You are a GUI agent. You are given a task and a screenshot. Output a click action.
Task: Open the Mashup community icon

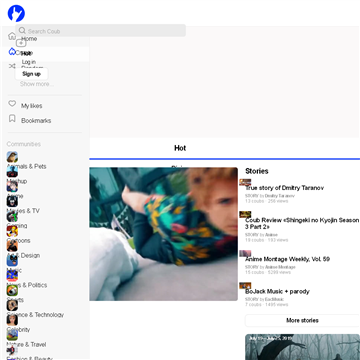tap(12, 172)
